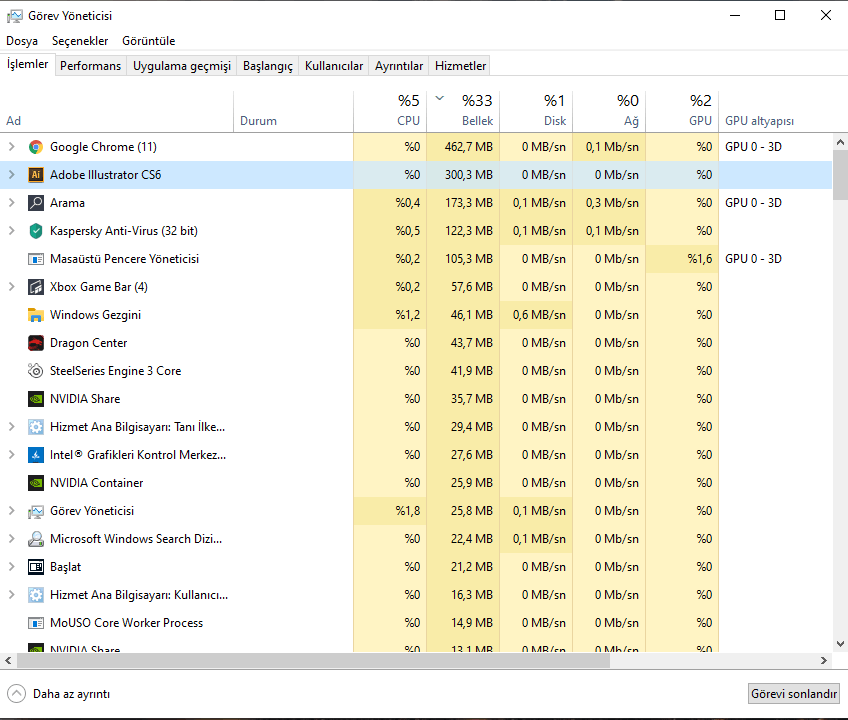Sort processes by the GPU column header
This screenshot has width=848, height=720.
point(682,111)
